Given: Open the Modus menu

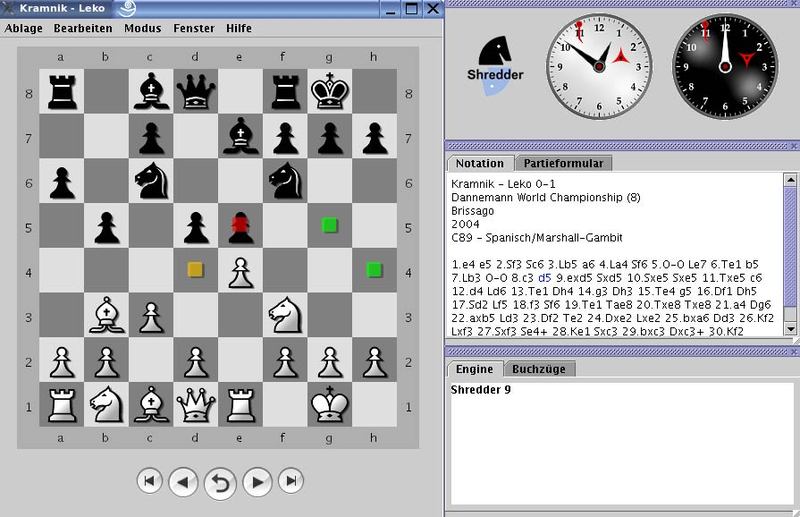Looking at the screenshot, I should (x=142, y=28).
